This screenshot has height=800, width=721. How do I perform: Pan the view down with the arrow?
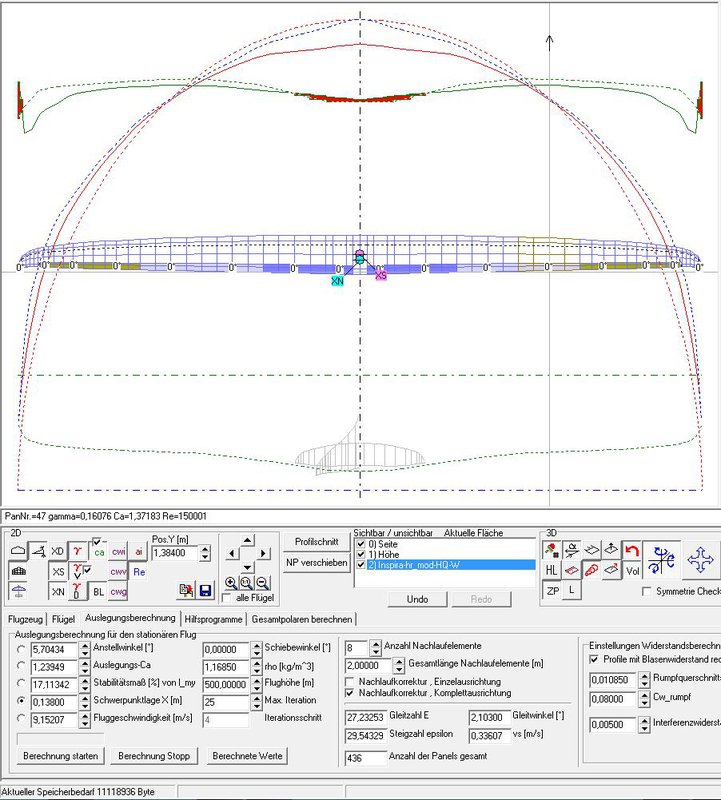[247, 567]
